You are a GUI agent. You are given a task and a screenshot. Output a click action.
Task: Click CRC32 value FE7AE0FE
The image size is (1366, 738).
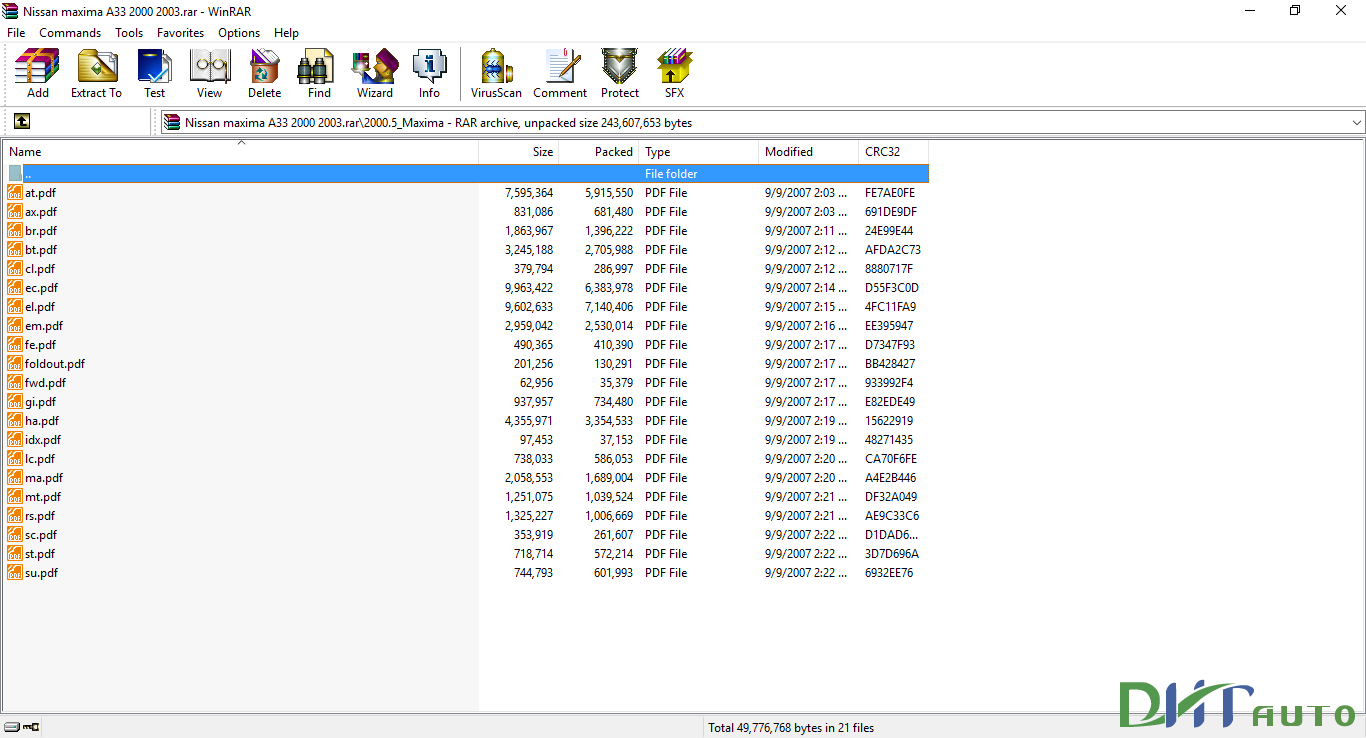coord(890,193)
